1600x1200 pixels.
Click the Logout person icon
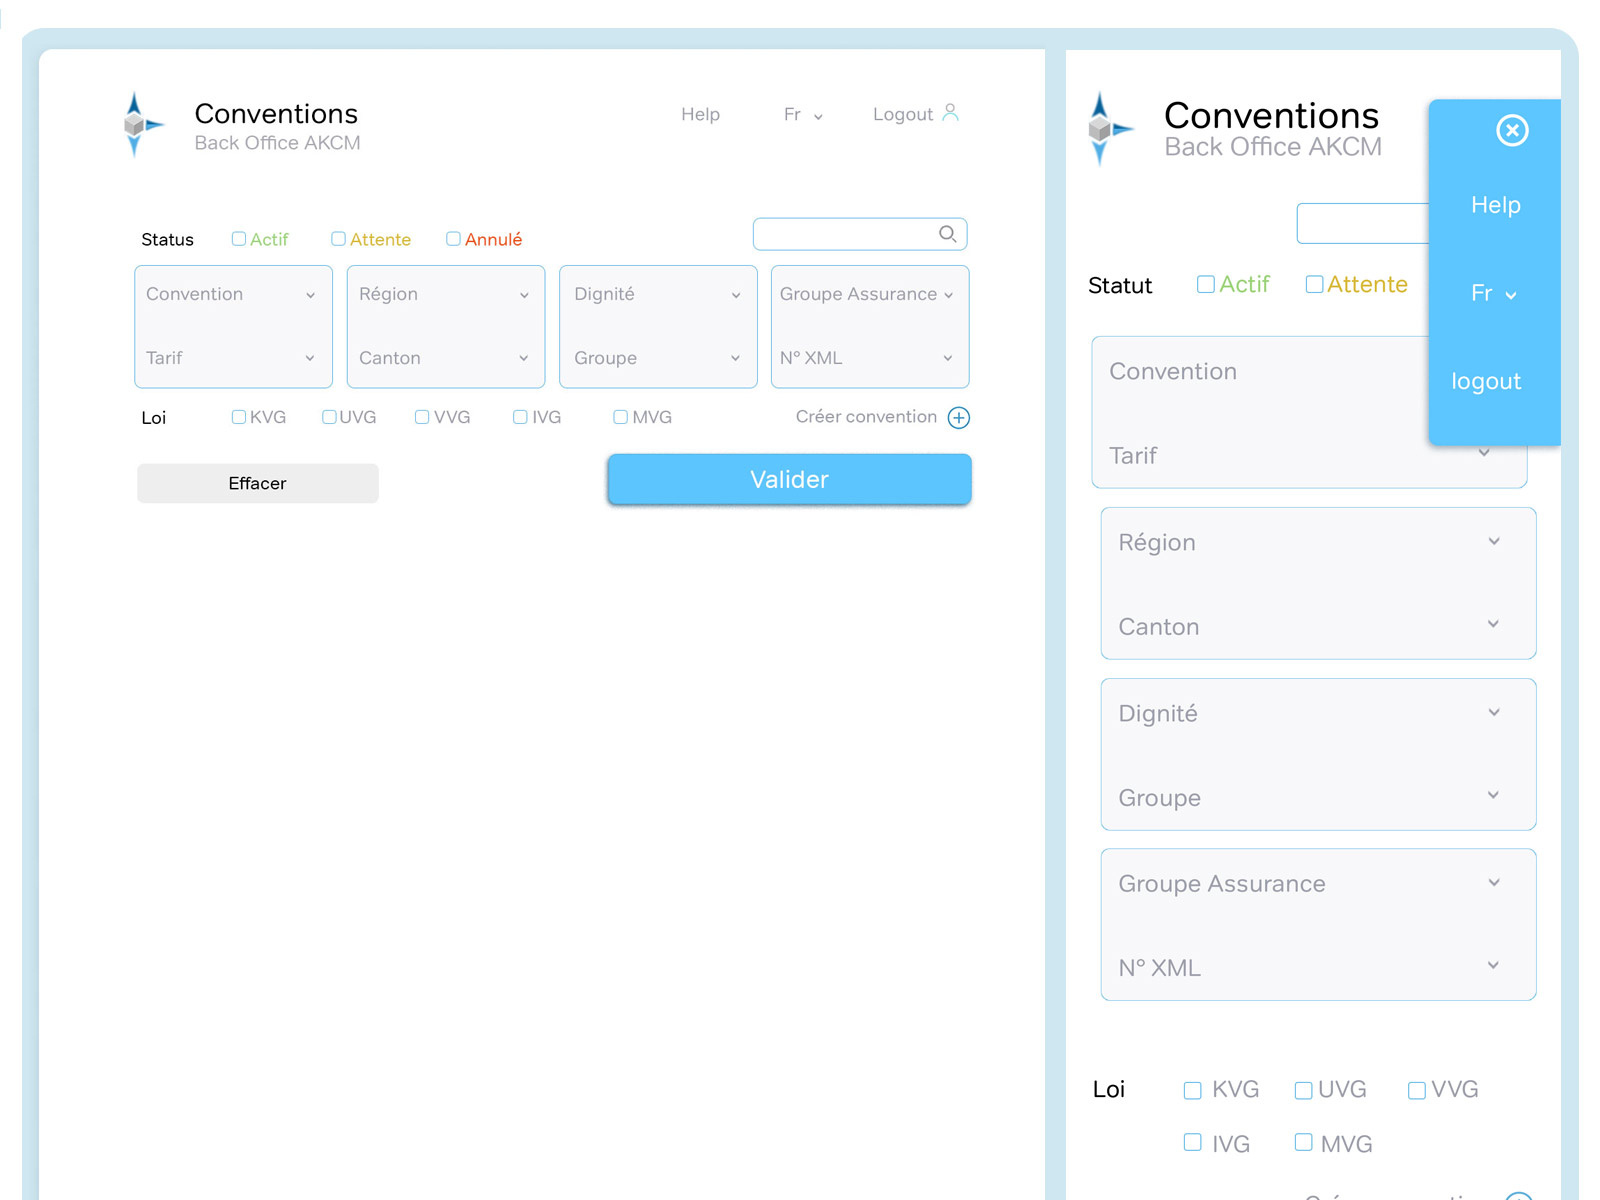[950, 112]
